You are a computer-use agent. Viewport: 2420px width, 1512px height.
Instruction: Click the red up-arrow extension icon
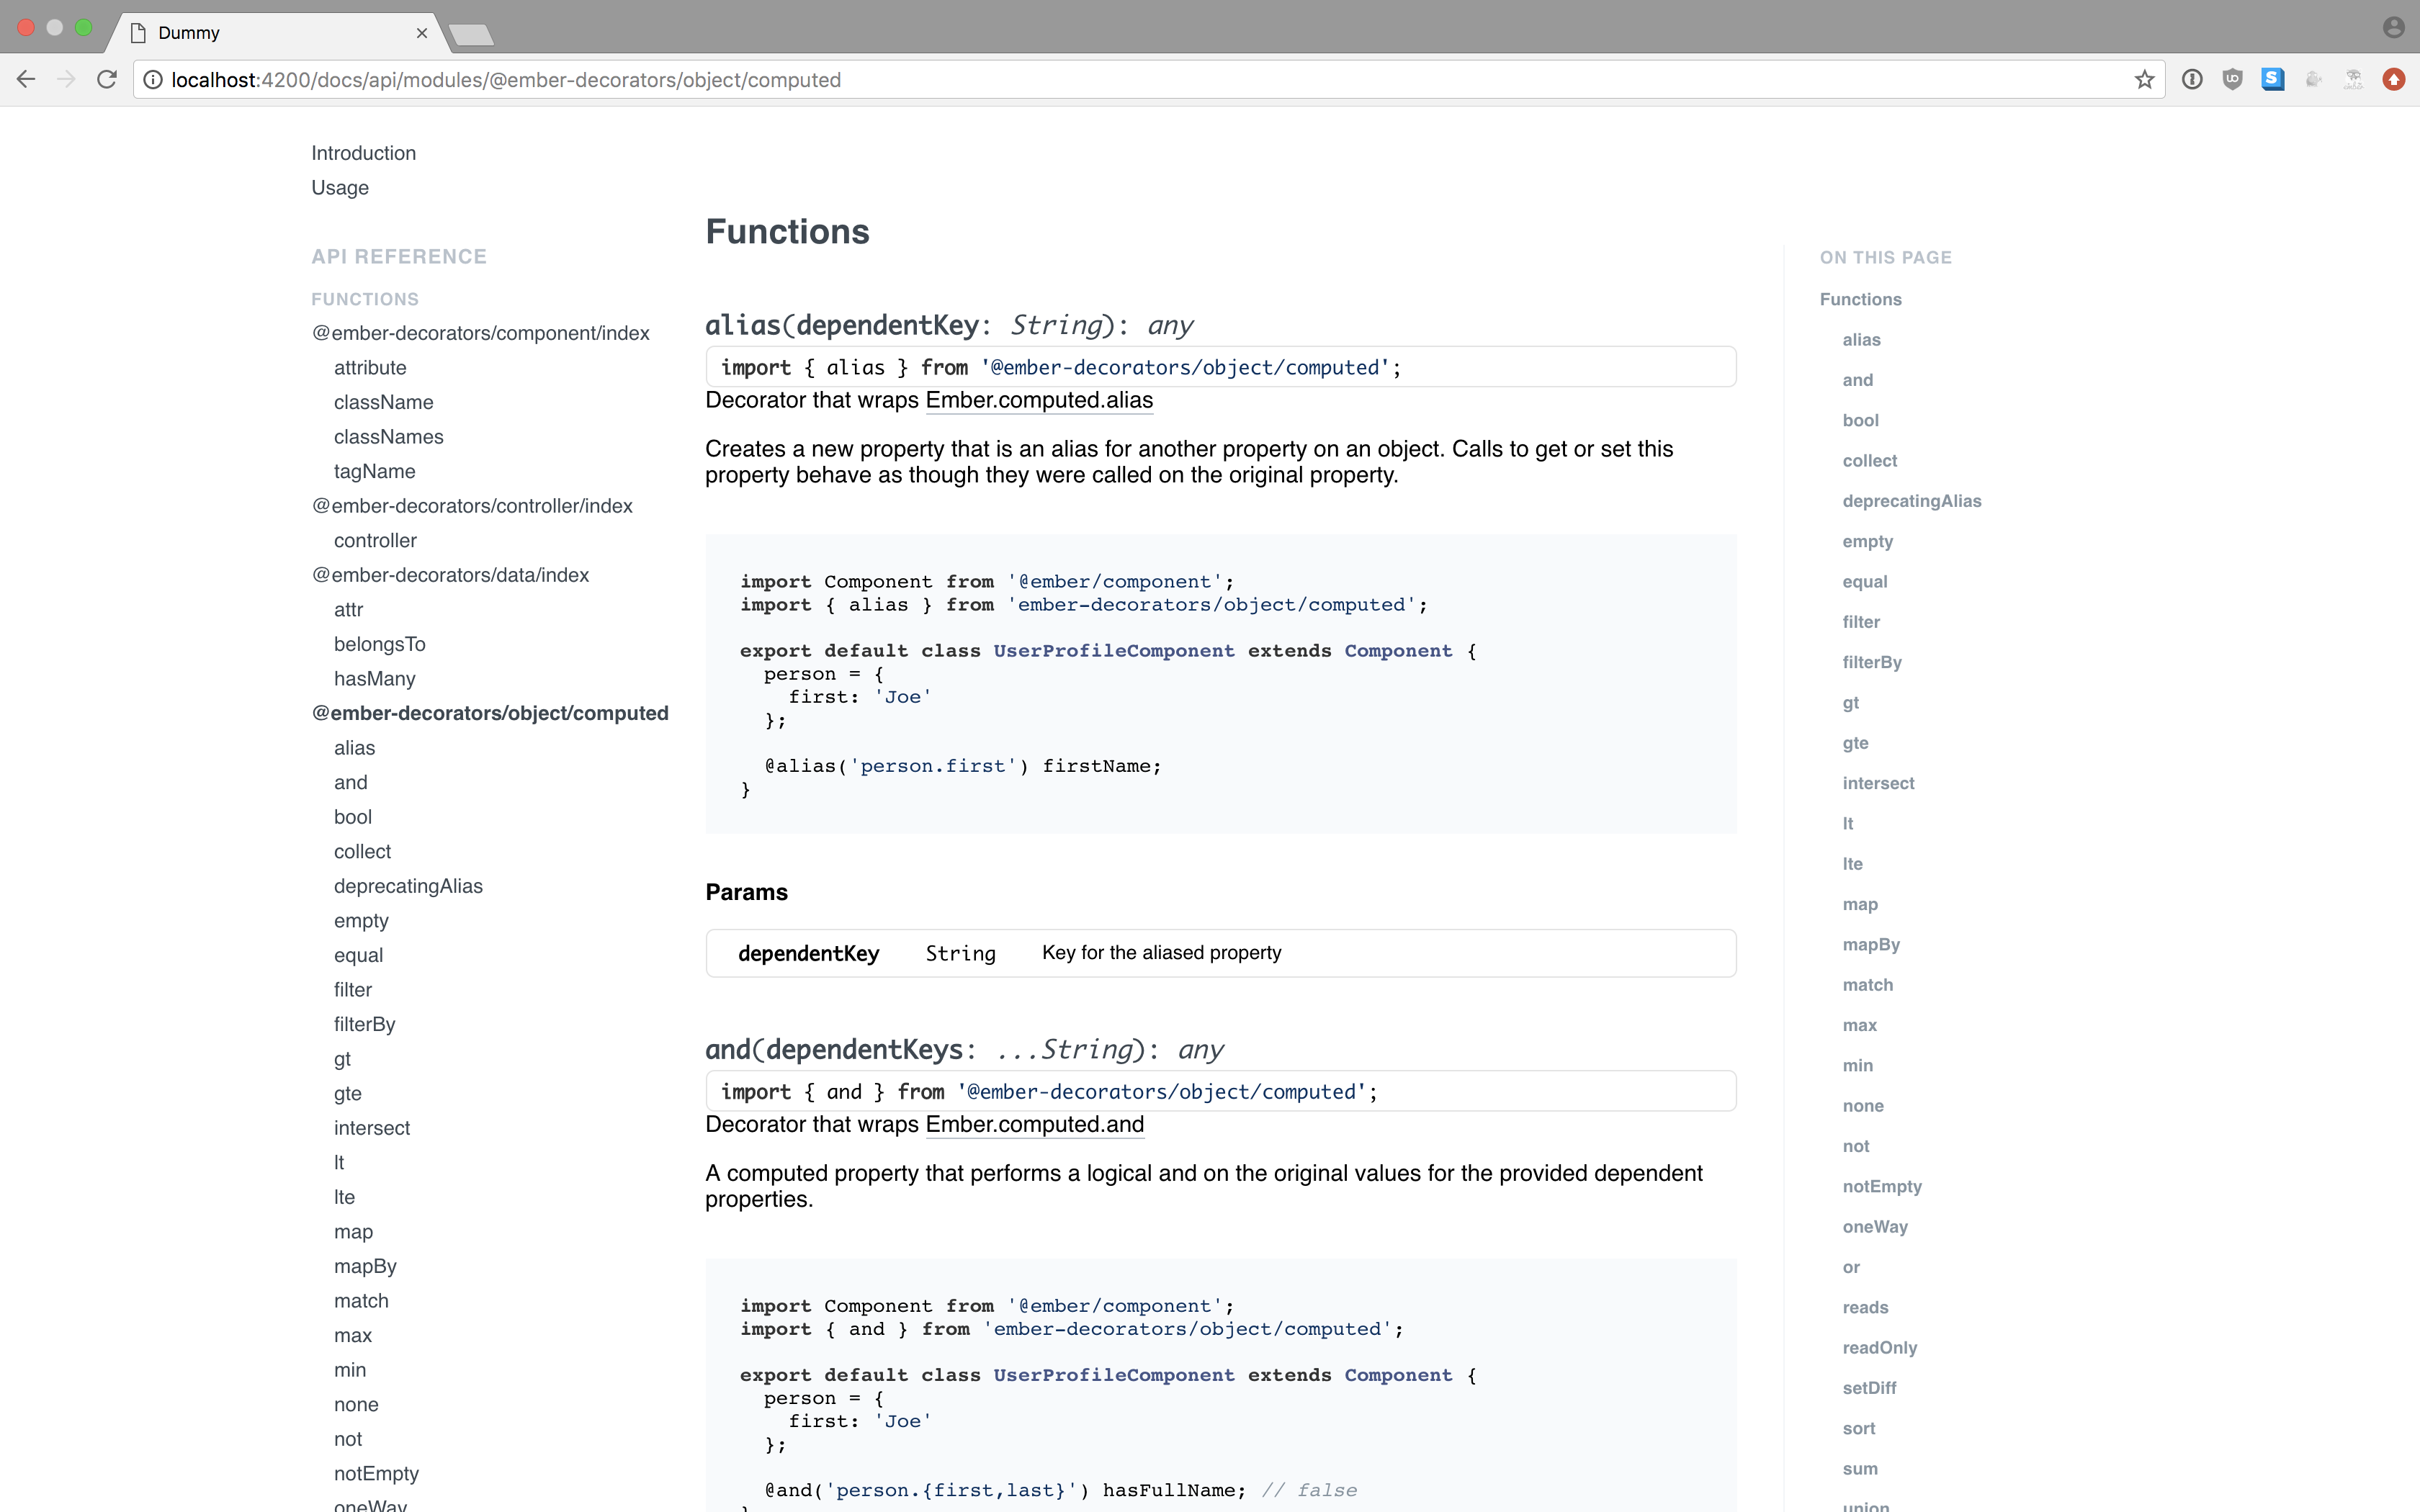coord(2393,80)
